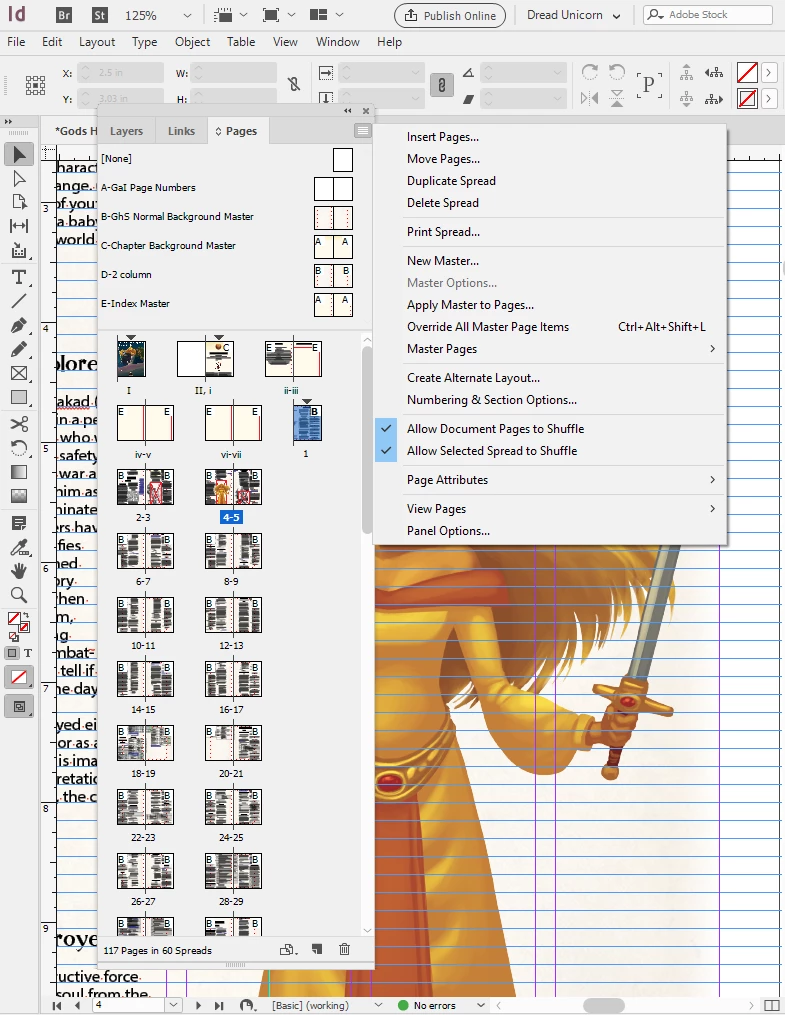The height and width of the screenshot is (1015, 785).
Task: Click the Apply None color swatch
Action: pos(19,678)
